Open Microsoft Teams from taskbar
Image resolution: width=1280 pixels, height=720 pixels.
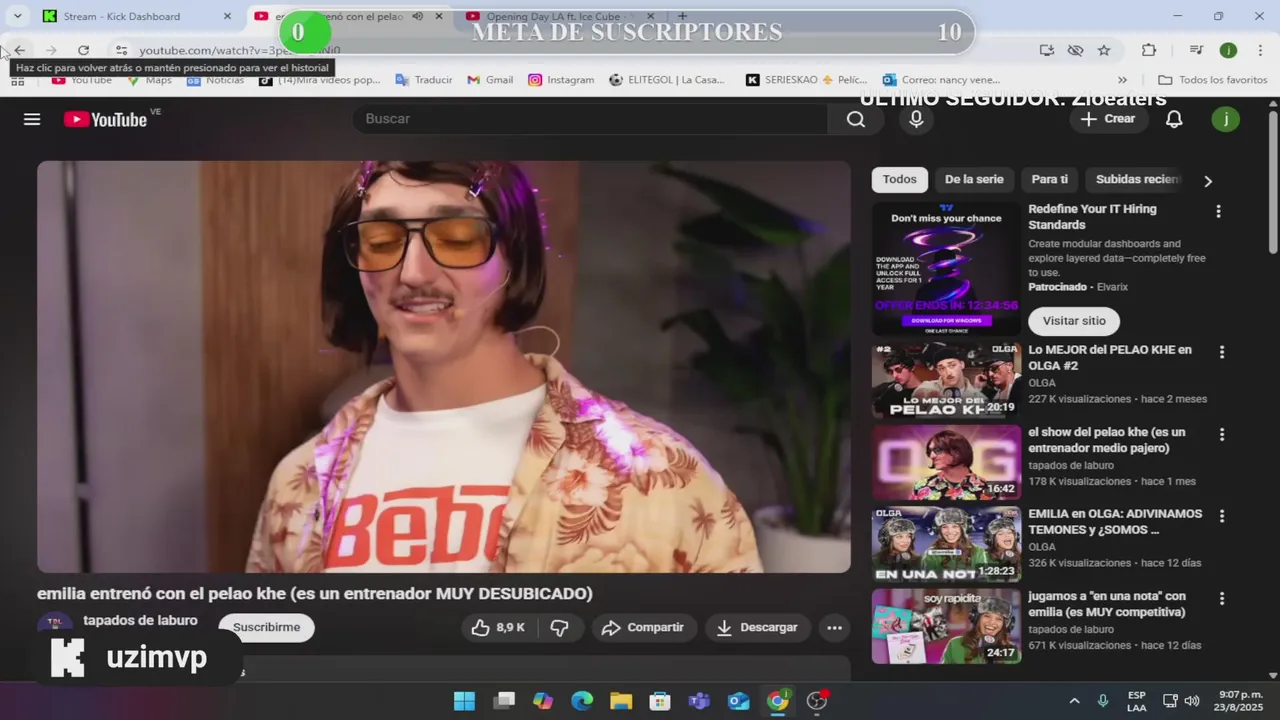coord(699,700)
